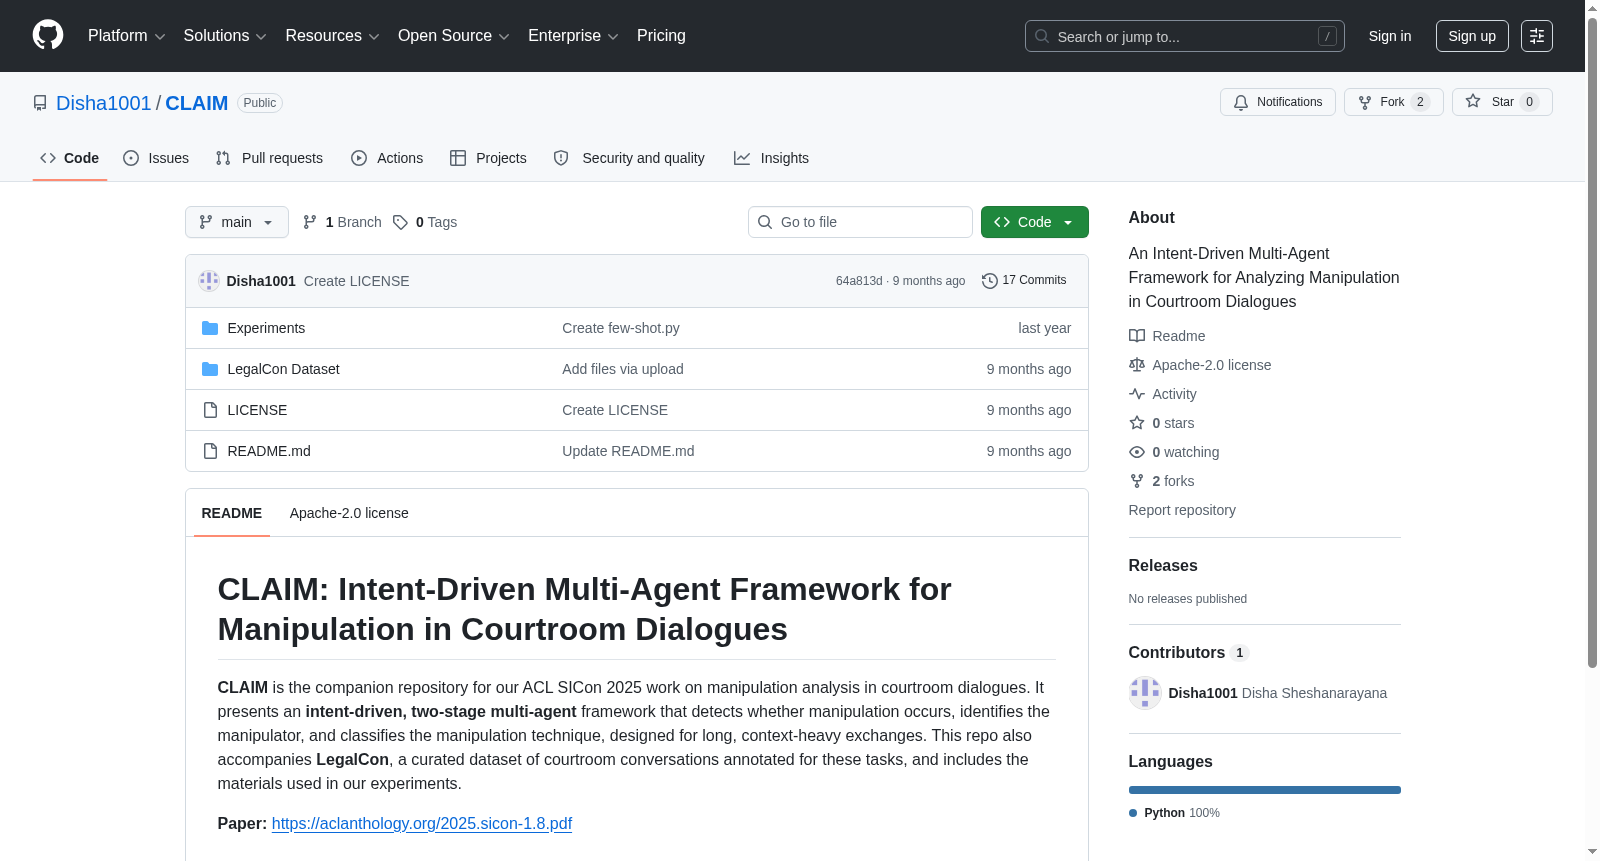Click the 'Add files via upload' commit message
1600x861 pixels.
[x=623, y=369]
